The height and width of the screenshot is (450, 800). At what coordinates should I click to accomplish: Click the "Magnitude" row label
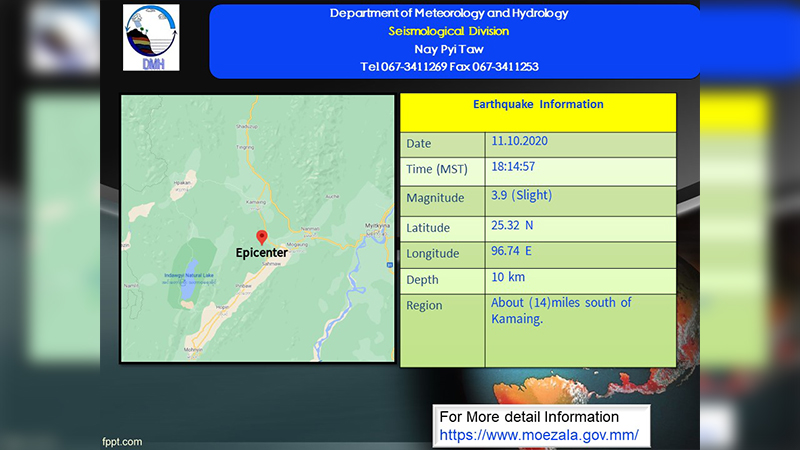(x=435, y=198)
